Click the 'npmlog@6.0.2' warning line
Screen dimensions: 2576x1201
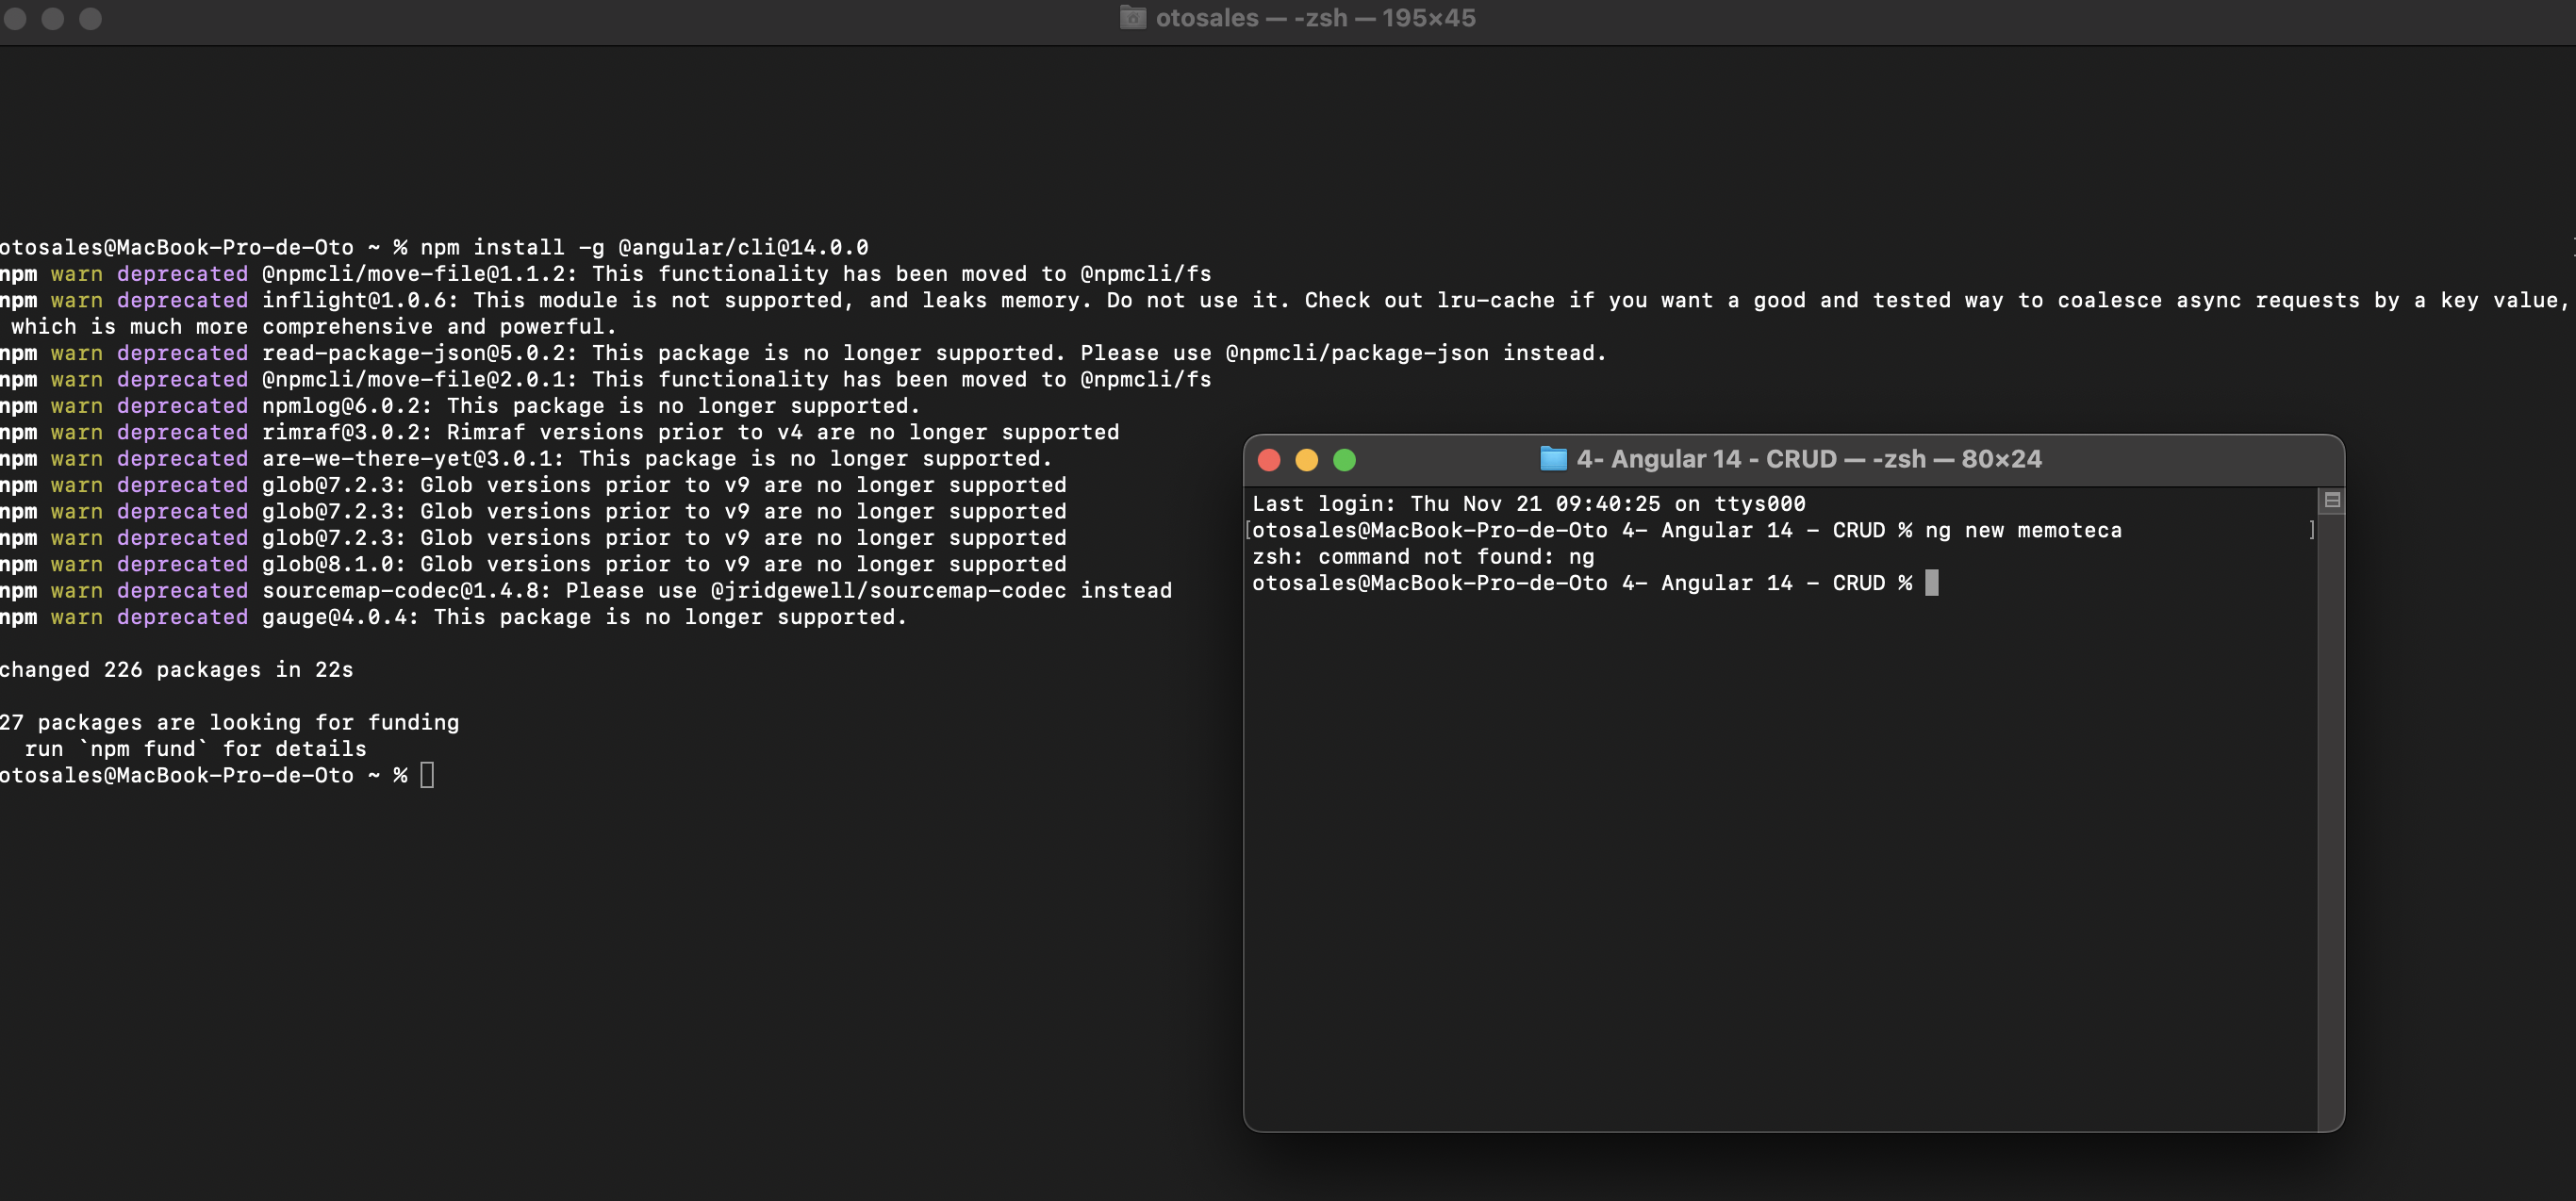click(460, 406)
